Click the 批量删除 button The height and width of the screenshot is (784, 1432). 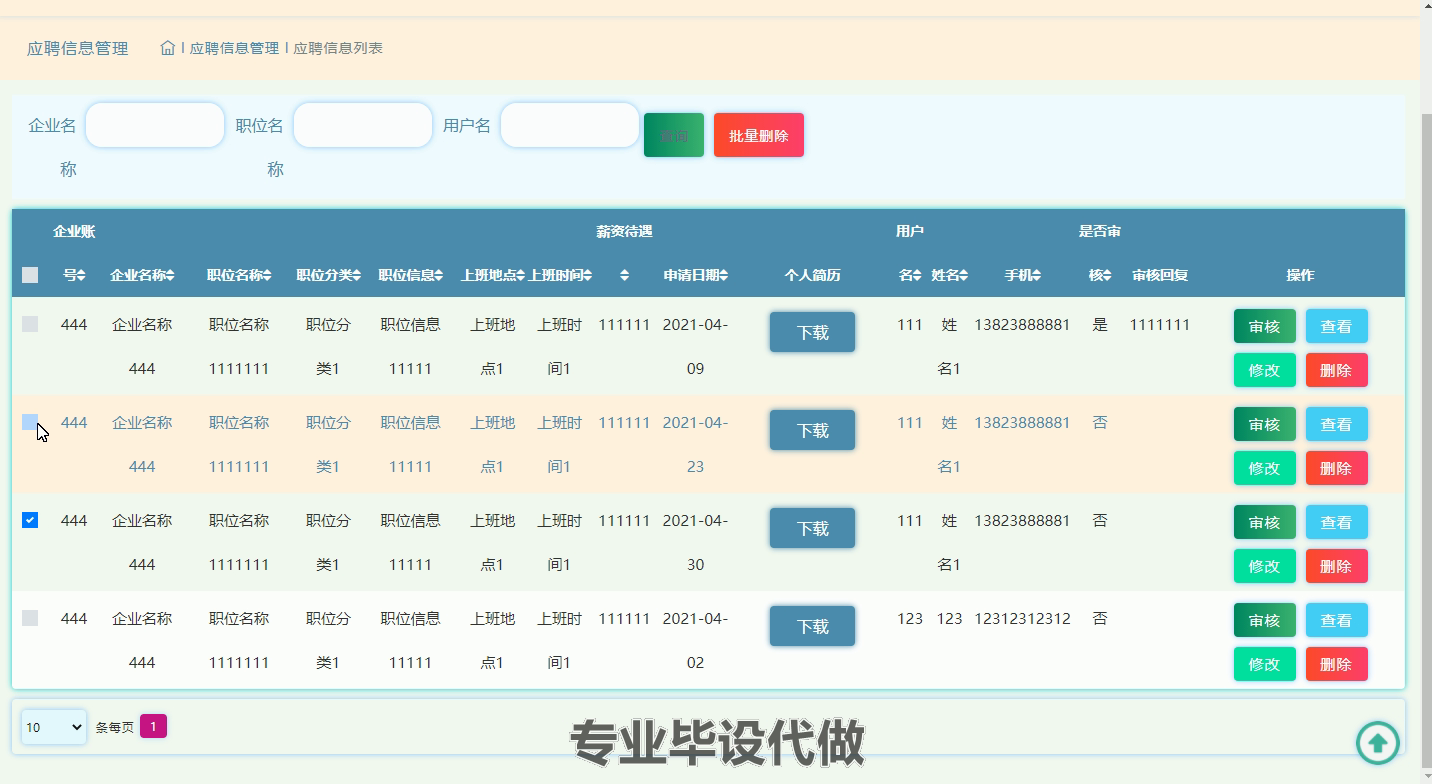click(x=759, y=135)
